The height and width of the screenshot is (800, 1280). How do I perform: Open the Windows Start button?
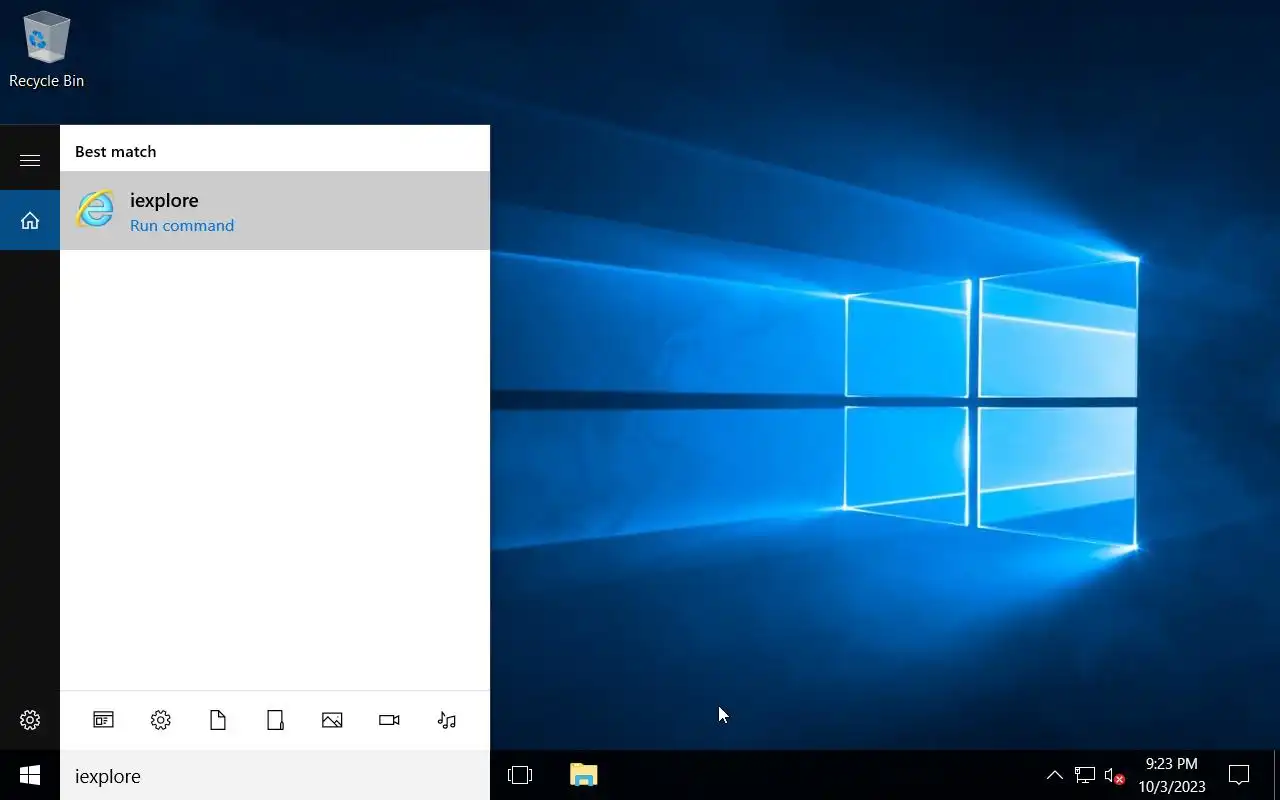click(x=30, y=775)
